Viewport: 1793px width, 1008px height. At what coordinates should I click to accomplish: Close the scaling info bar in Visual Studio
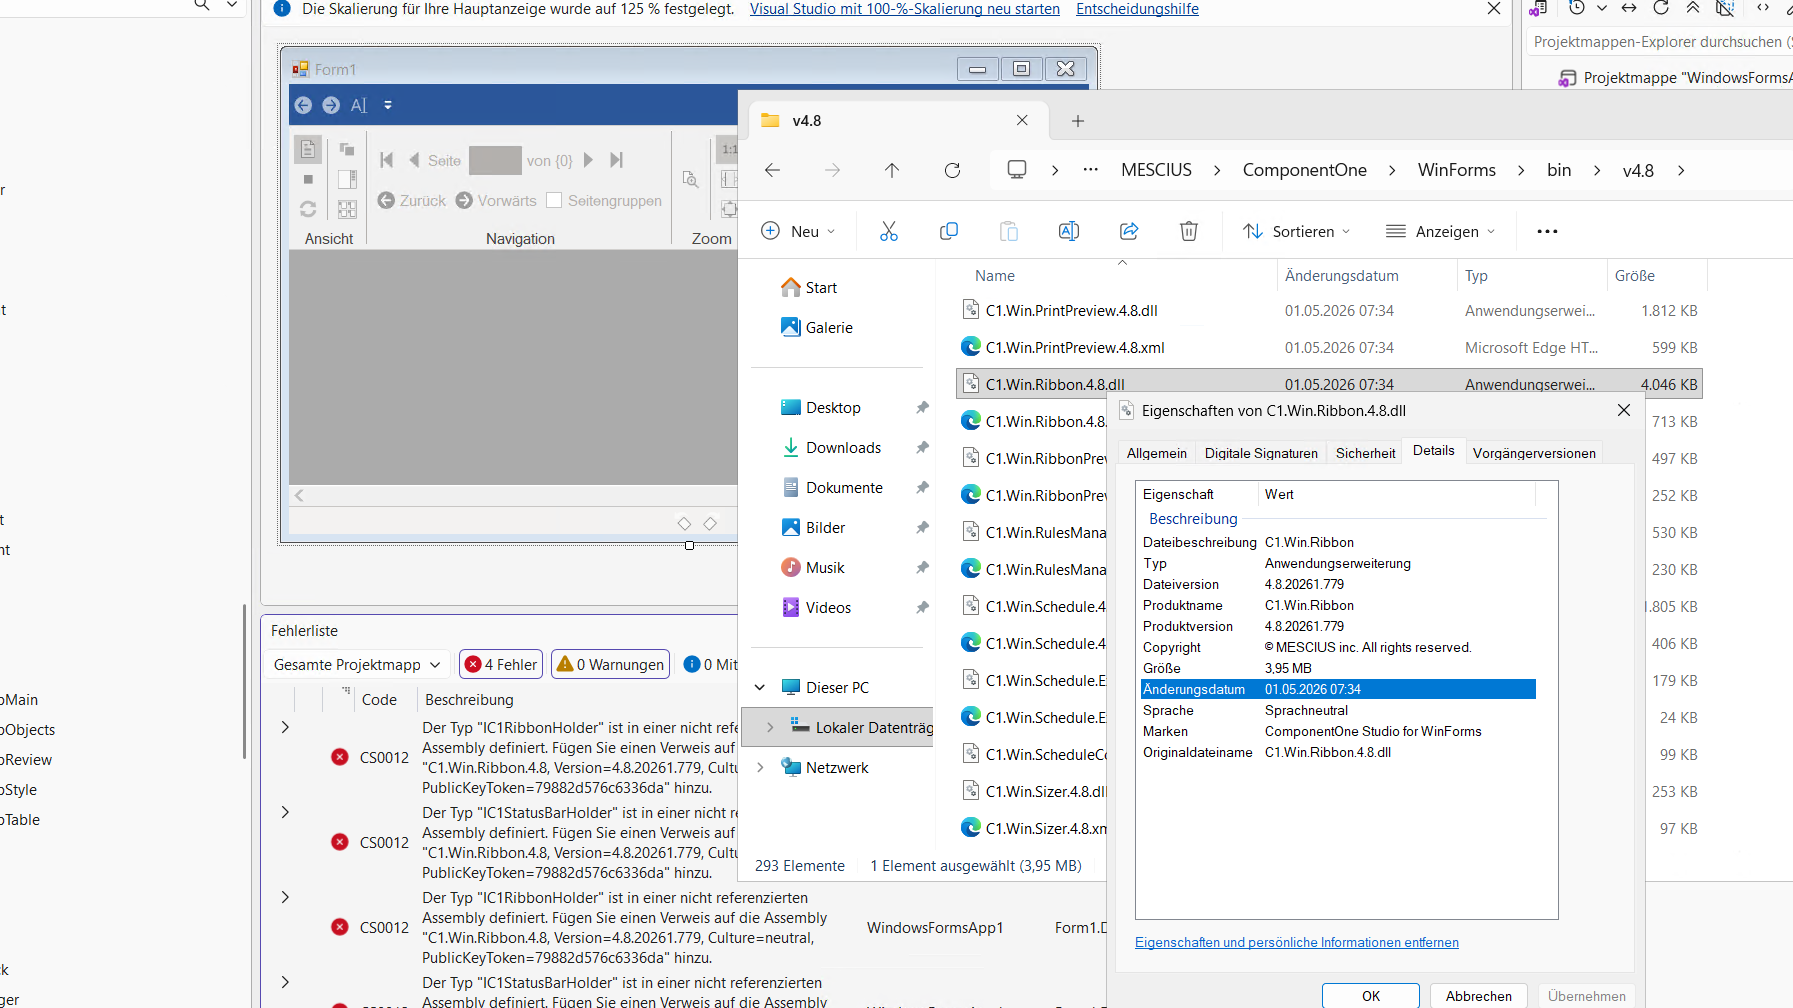click(1494, 9)
